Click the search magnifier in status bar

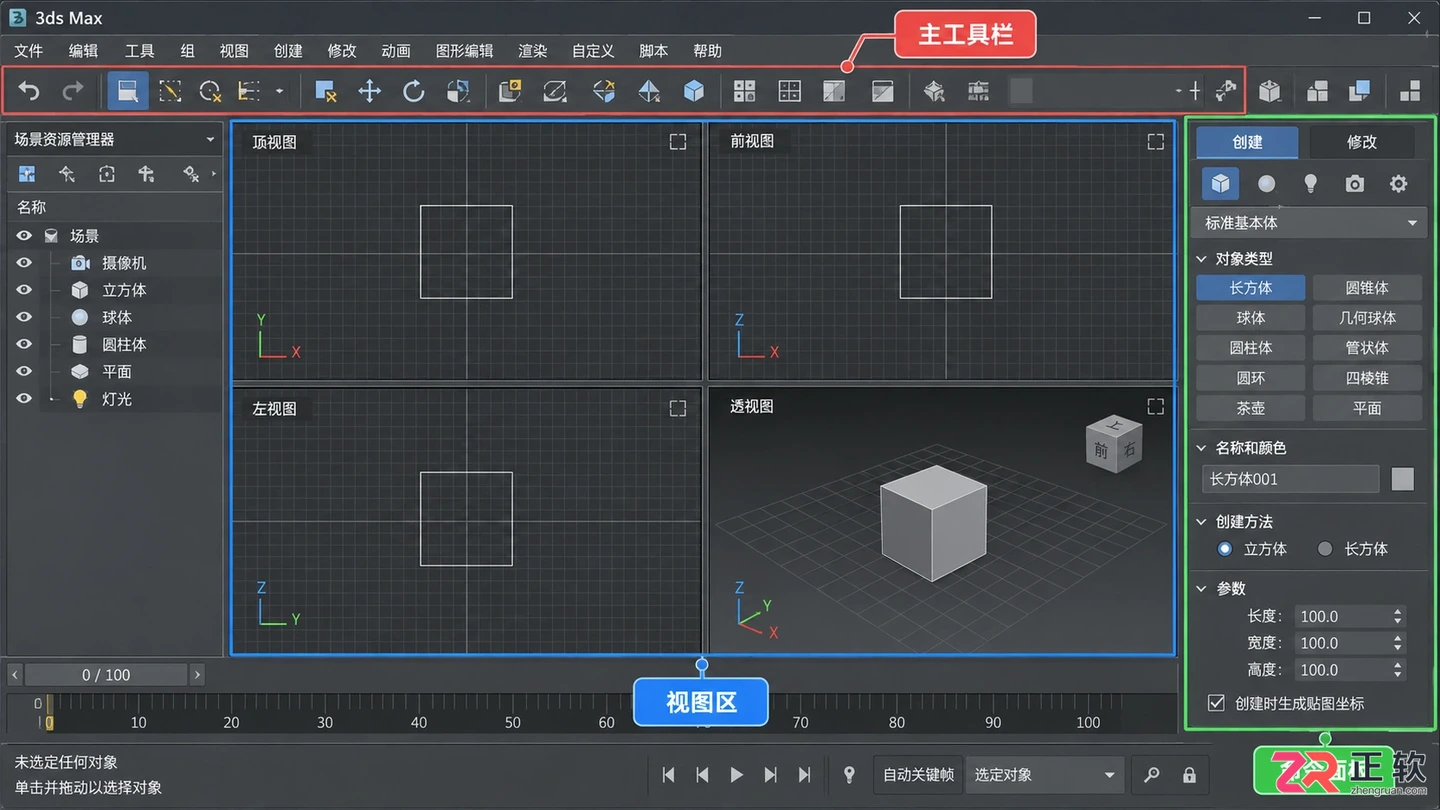pos(1152,775)
